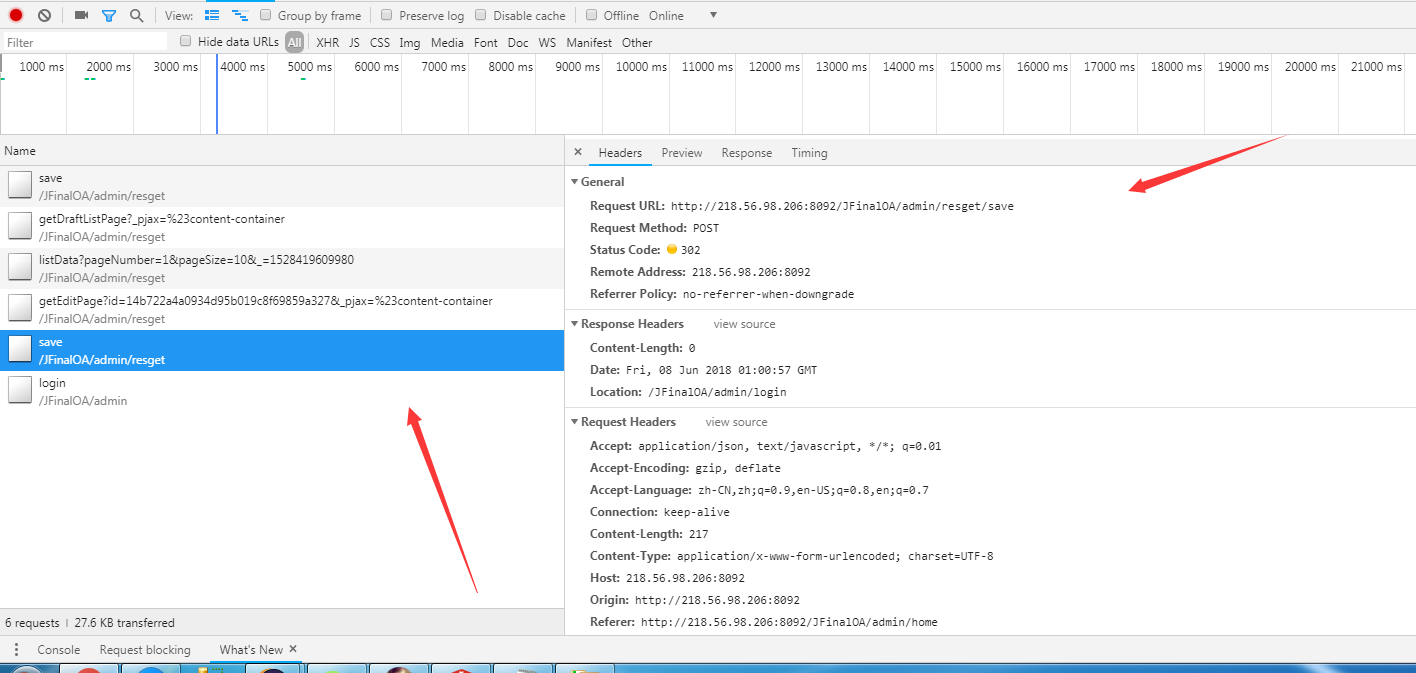Show overview using the waterfall view icon
The width and height of the screenshot is (1416, 673).
240,16
